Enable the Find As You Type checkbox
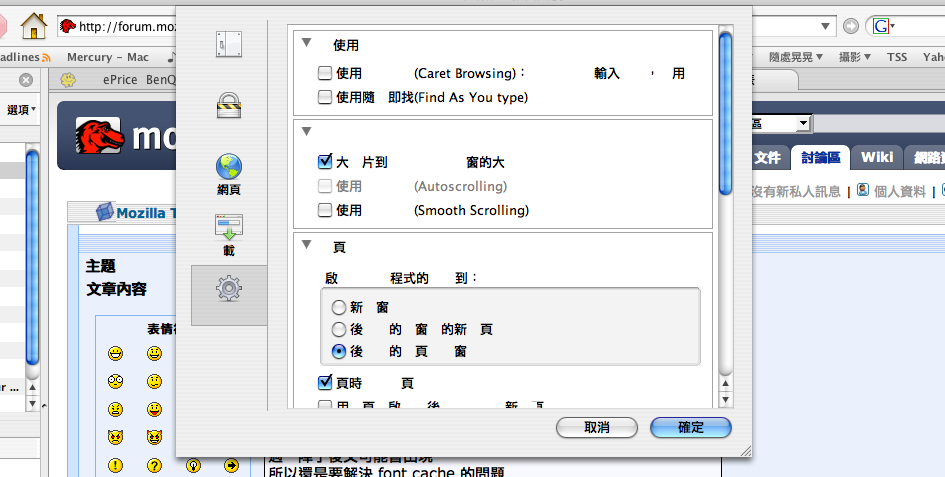 coord(324,97)
